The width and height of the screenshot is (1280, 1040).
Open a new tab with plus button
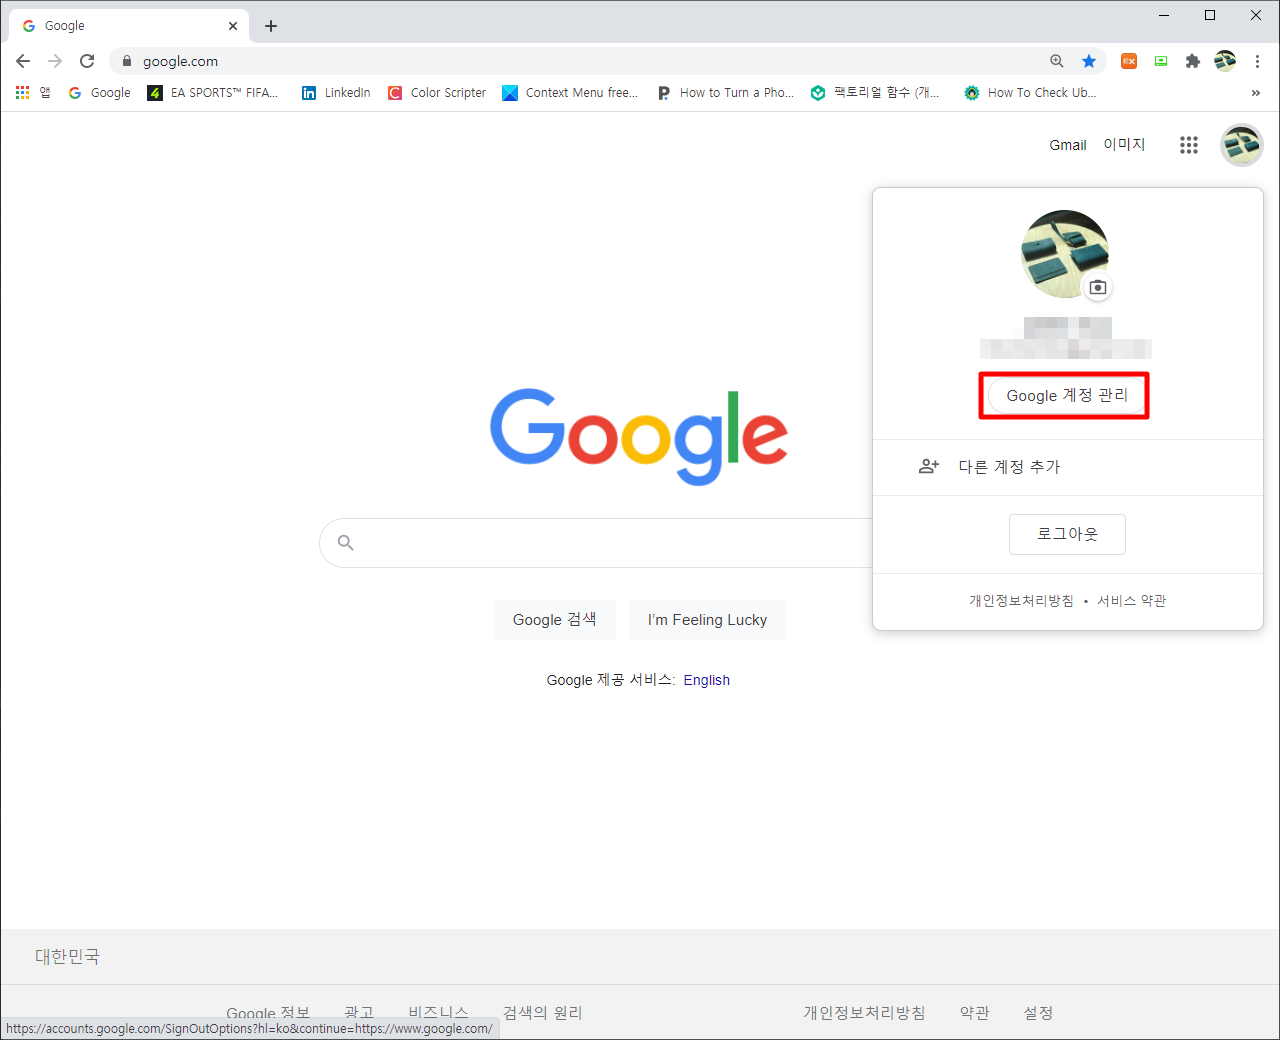(x=271, y=26)
